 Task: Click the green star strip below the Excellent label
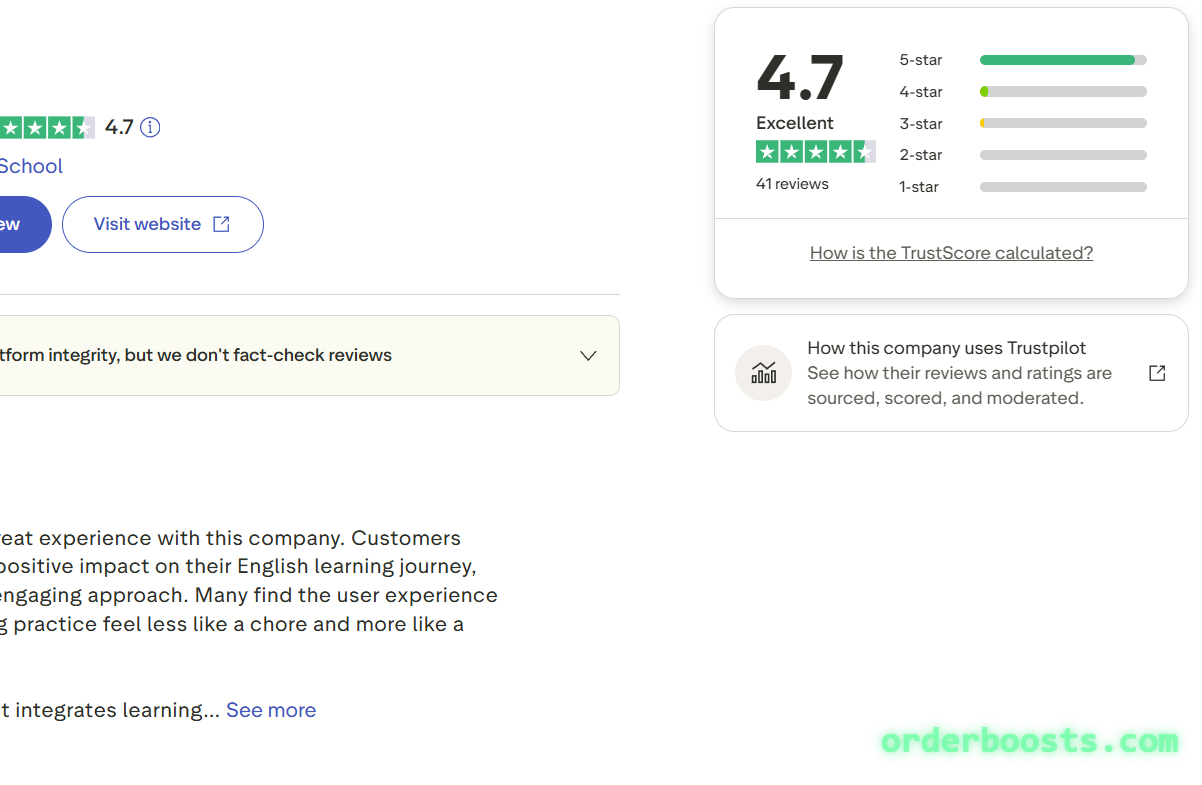point(816,151)
